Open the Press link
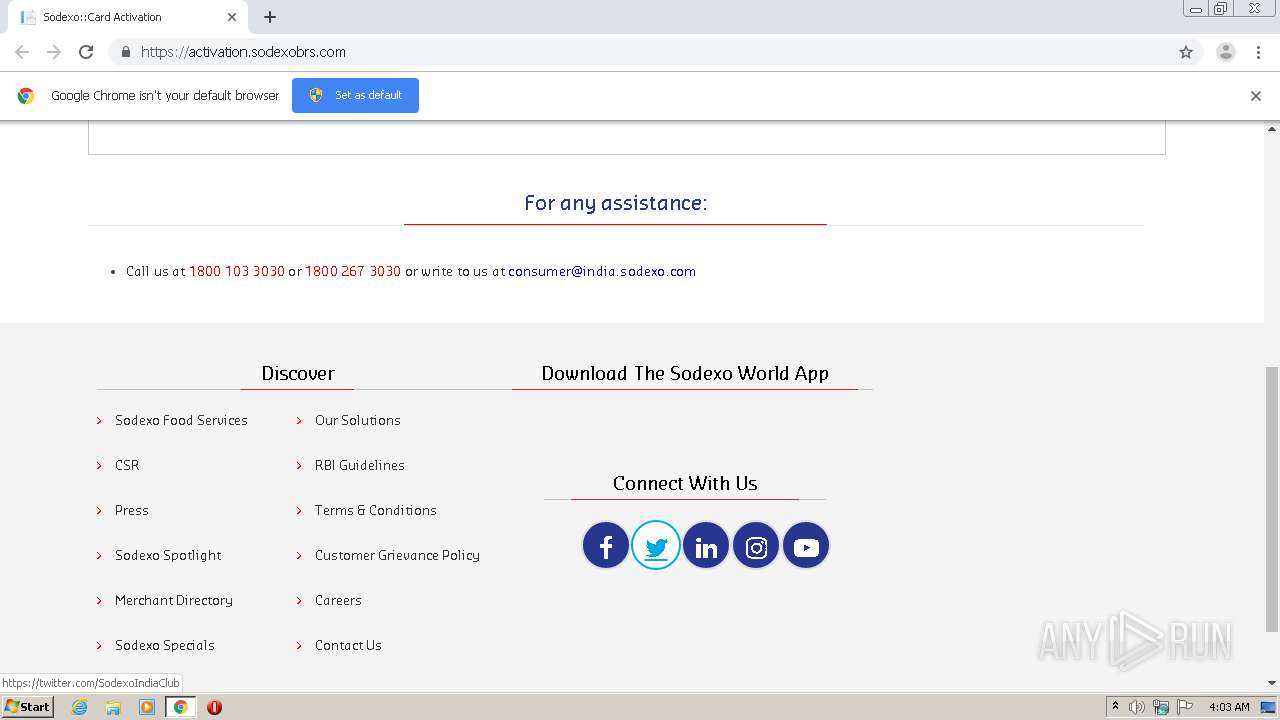 click(132, 511)
